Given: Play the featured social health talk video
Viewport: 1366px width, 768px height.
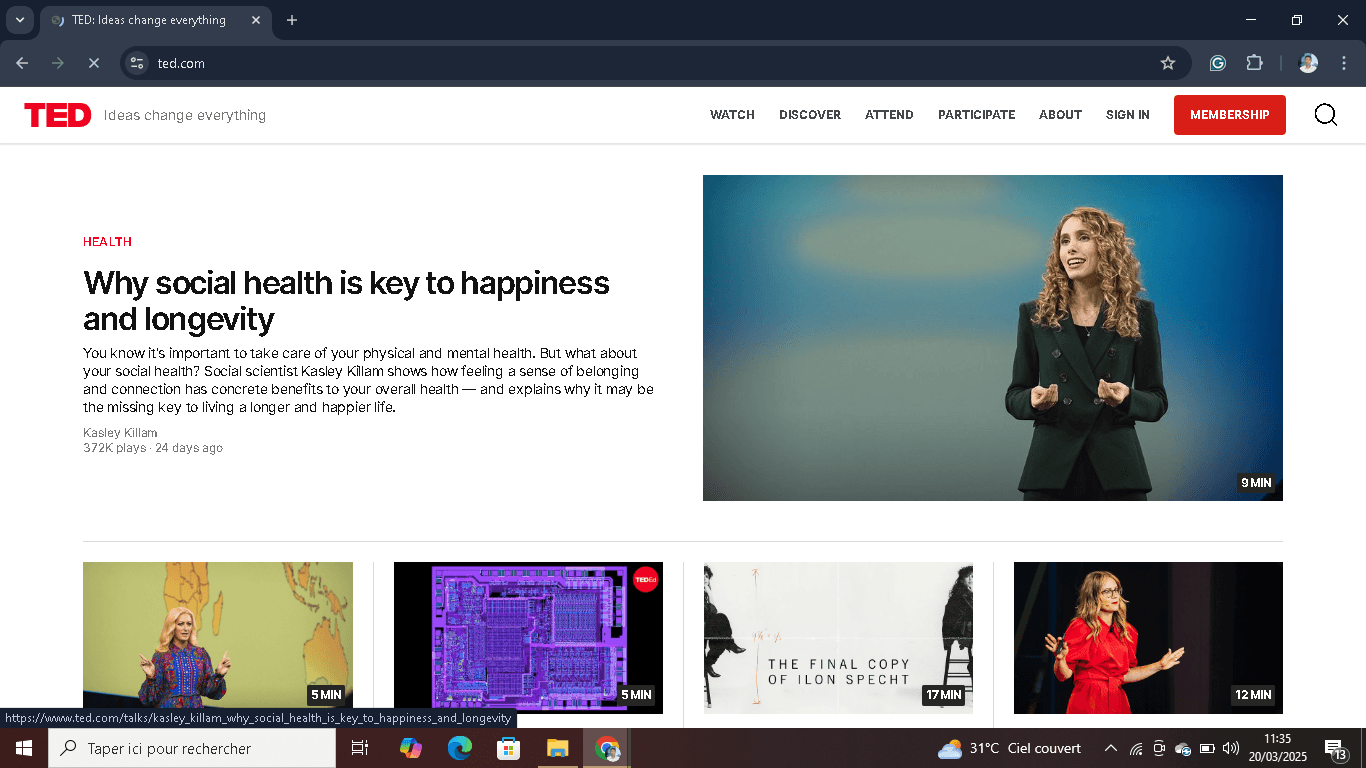Looking at the screenshot, I should [992, 338].
